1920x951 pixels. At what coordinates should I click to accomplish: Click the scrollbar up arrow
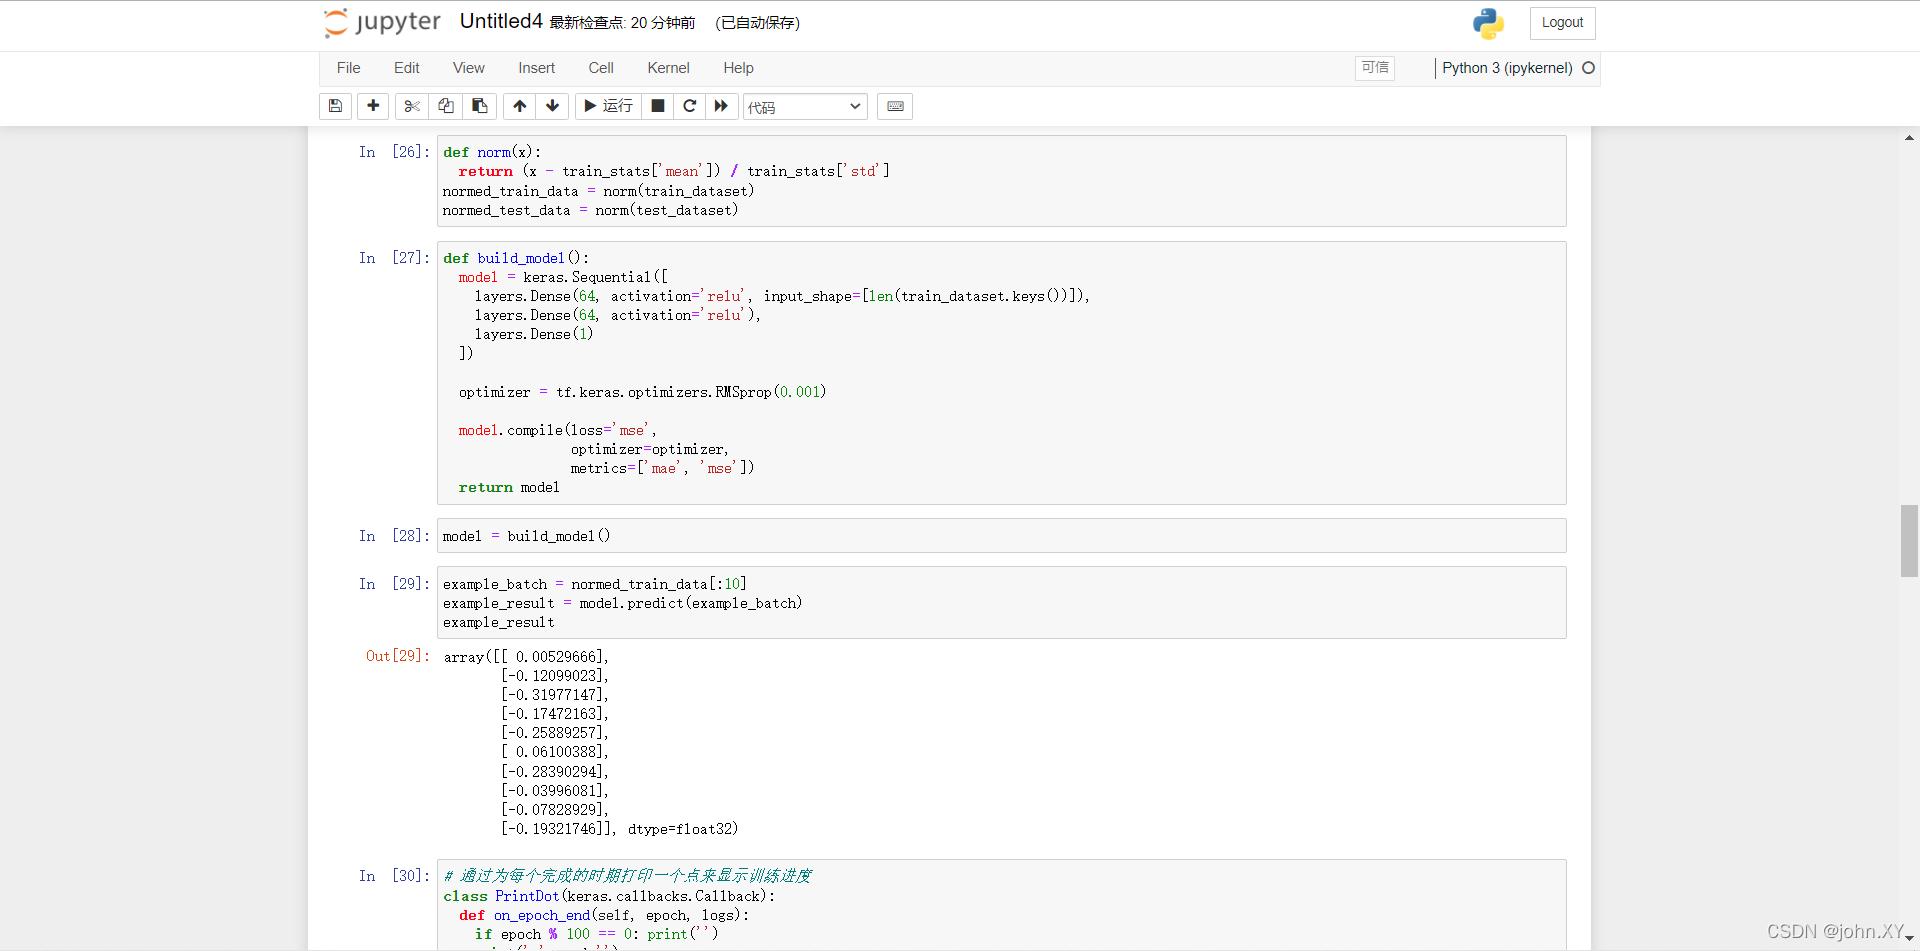click(1909, 138)
